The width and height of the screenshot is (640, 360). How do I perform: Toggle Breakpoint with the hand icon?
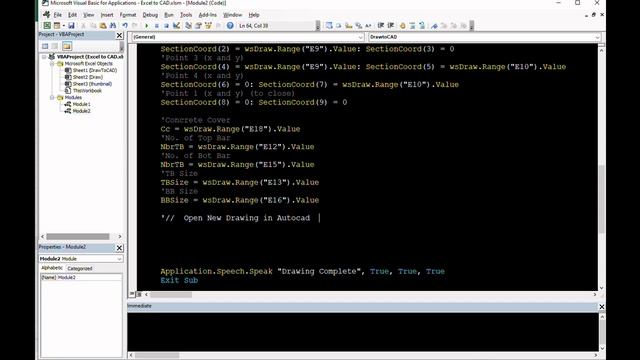pos(403,26)
